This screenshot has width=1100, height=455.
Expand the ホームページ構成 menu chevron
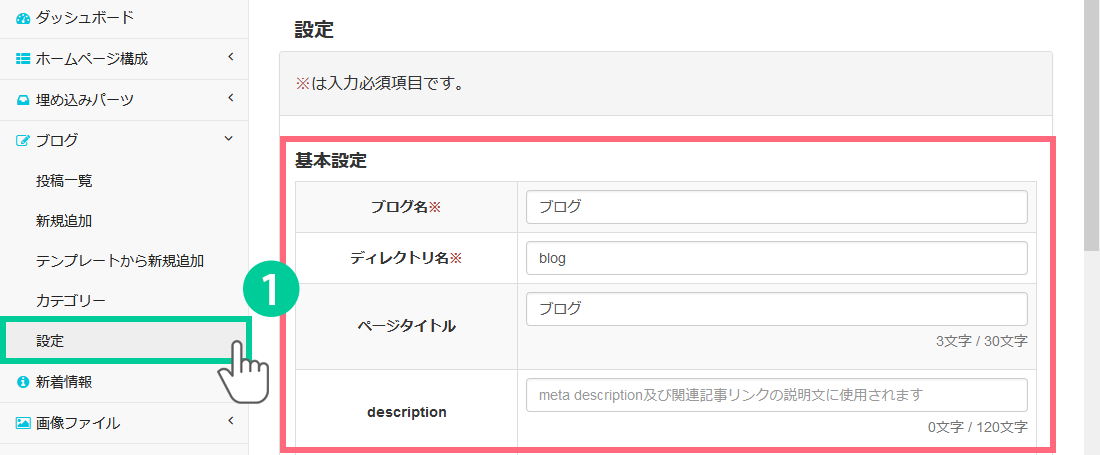click(229, 58)
